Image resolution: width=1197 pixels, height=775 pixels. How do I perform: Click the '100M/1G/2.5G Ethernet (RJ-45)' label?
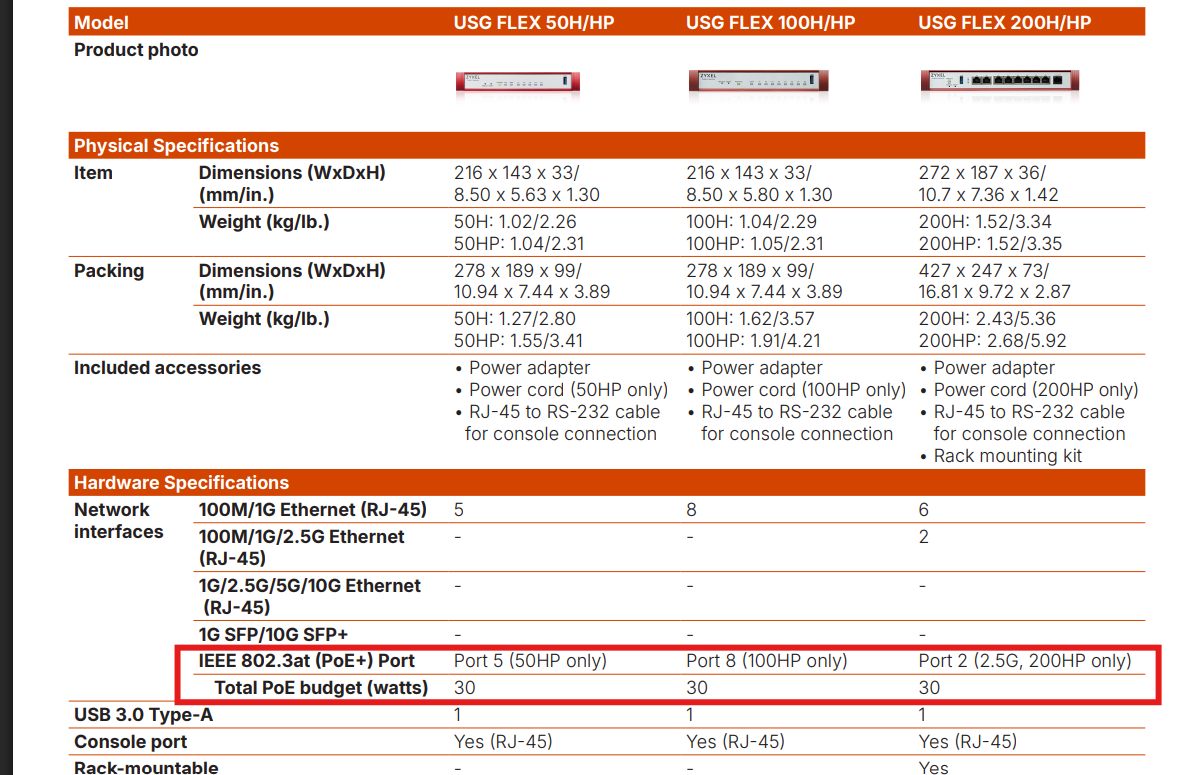[x=302, y=547]
